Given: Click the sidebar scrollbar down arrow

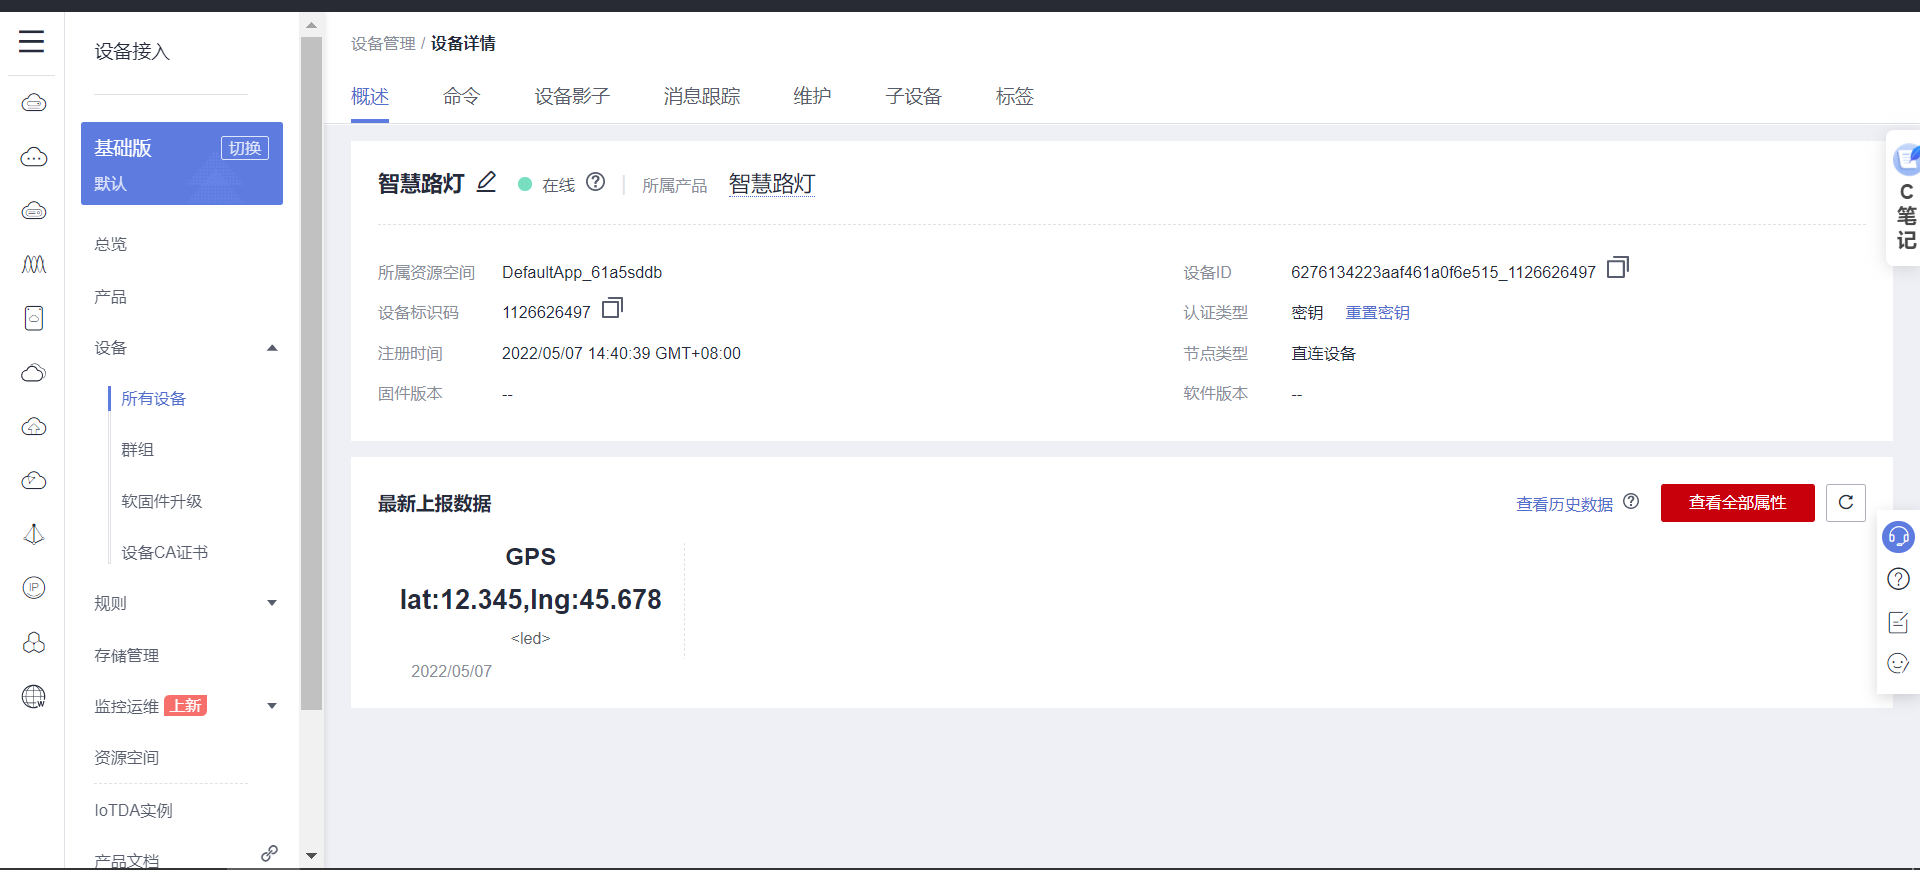Looking at the screenshot, I should [x=311, y=856].
